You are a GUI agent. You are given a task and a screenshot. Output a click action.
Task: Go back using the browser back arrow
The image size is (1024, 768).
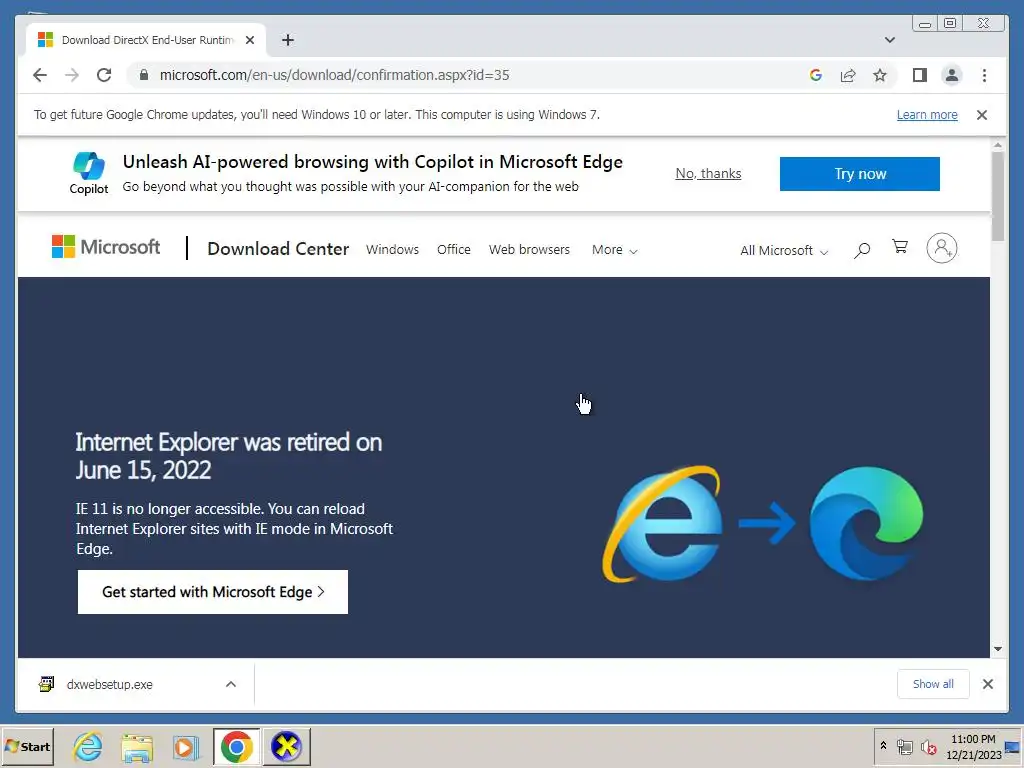40,75
